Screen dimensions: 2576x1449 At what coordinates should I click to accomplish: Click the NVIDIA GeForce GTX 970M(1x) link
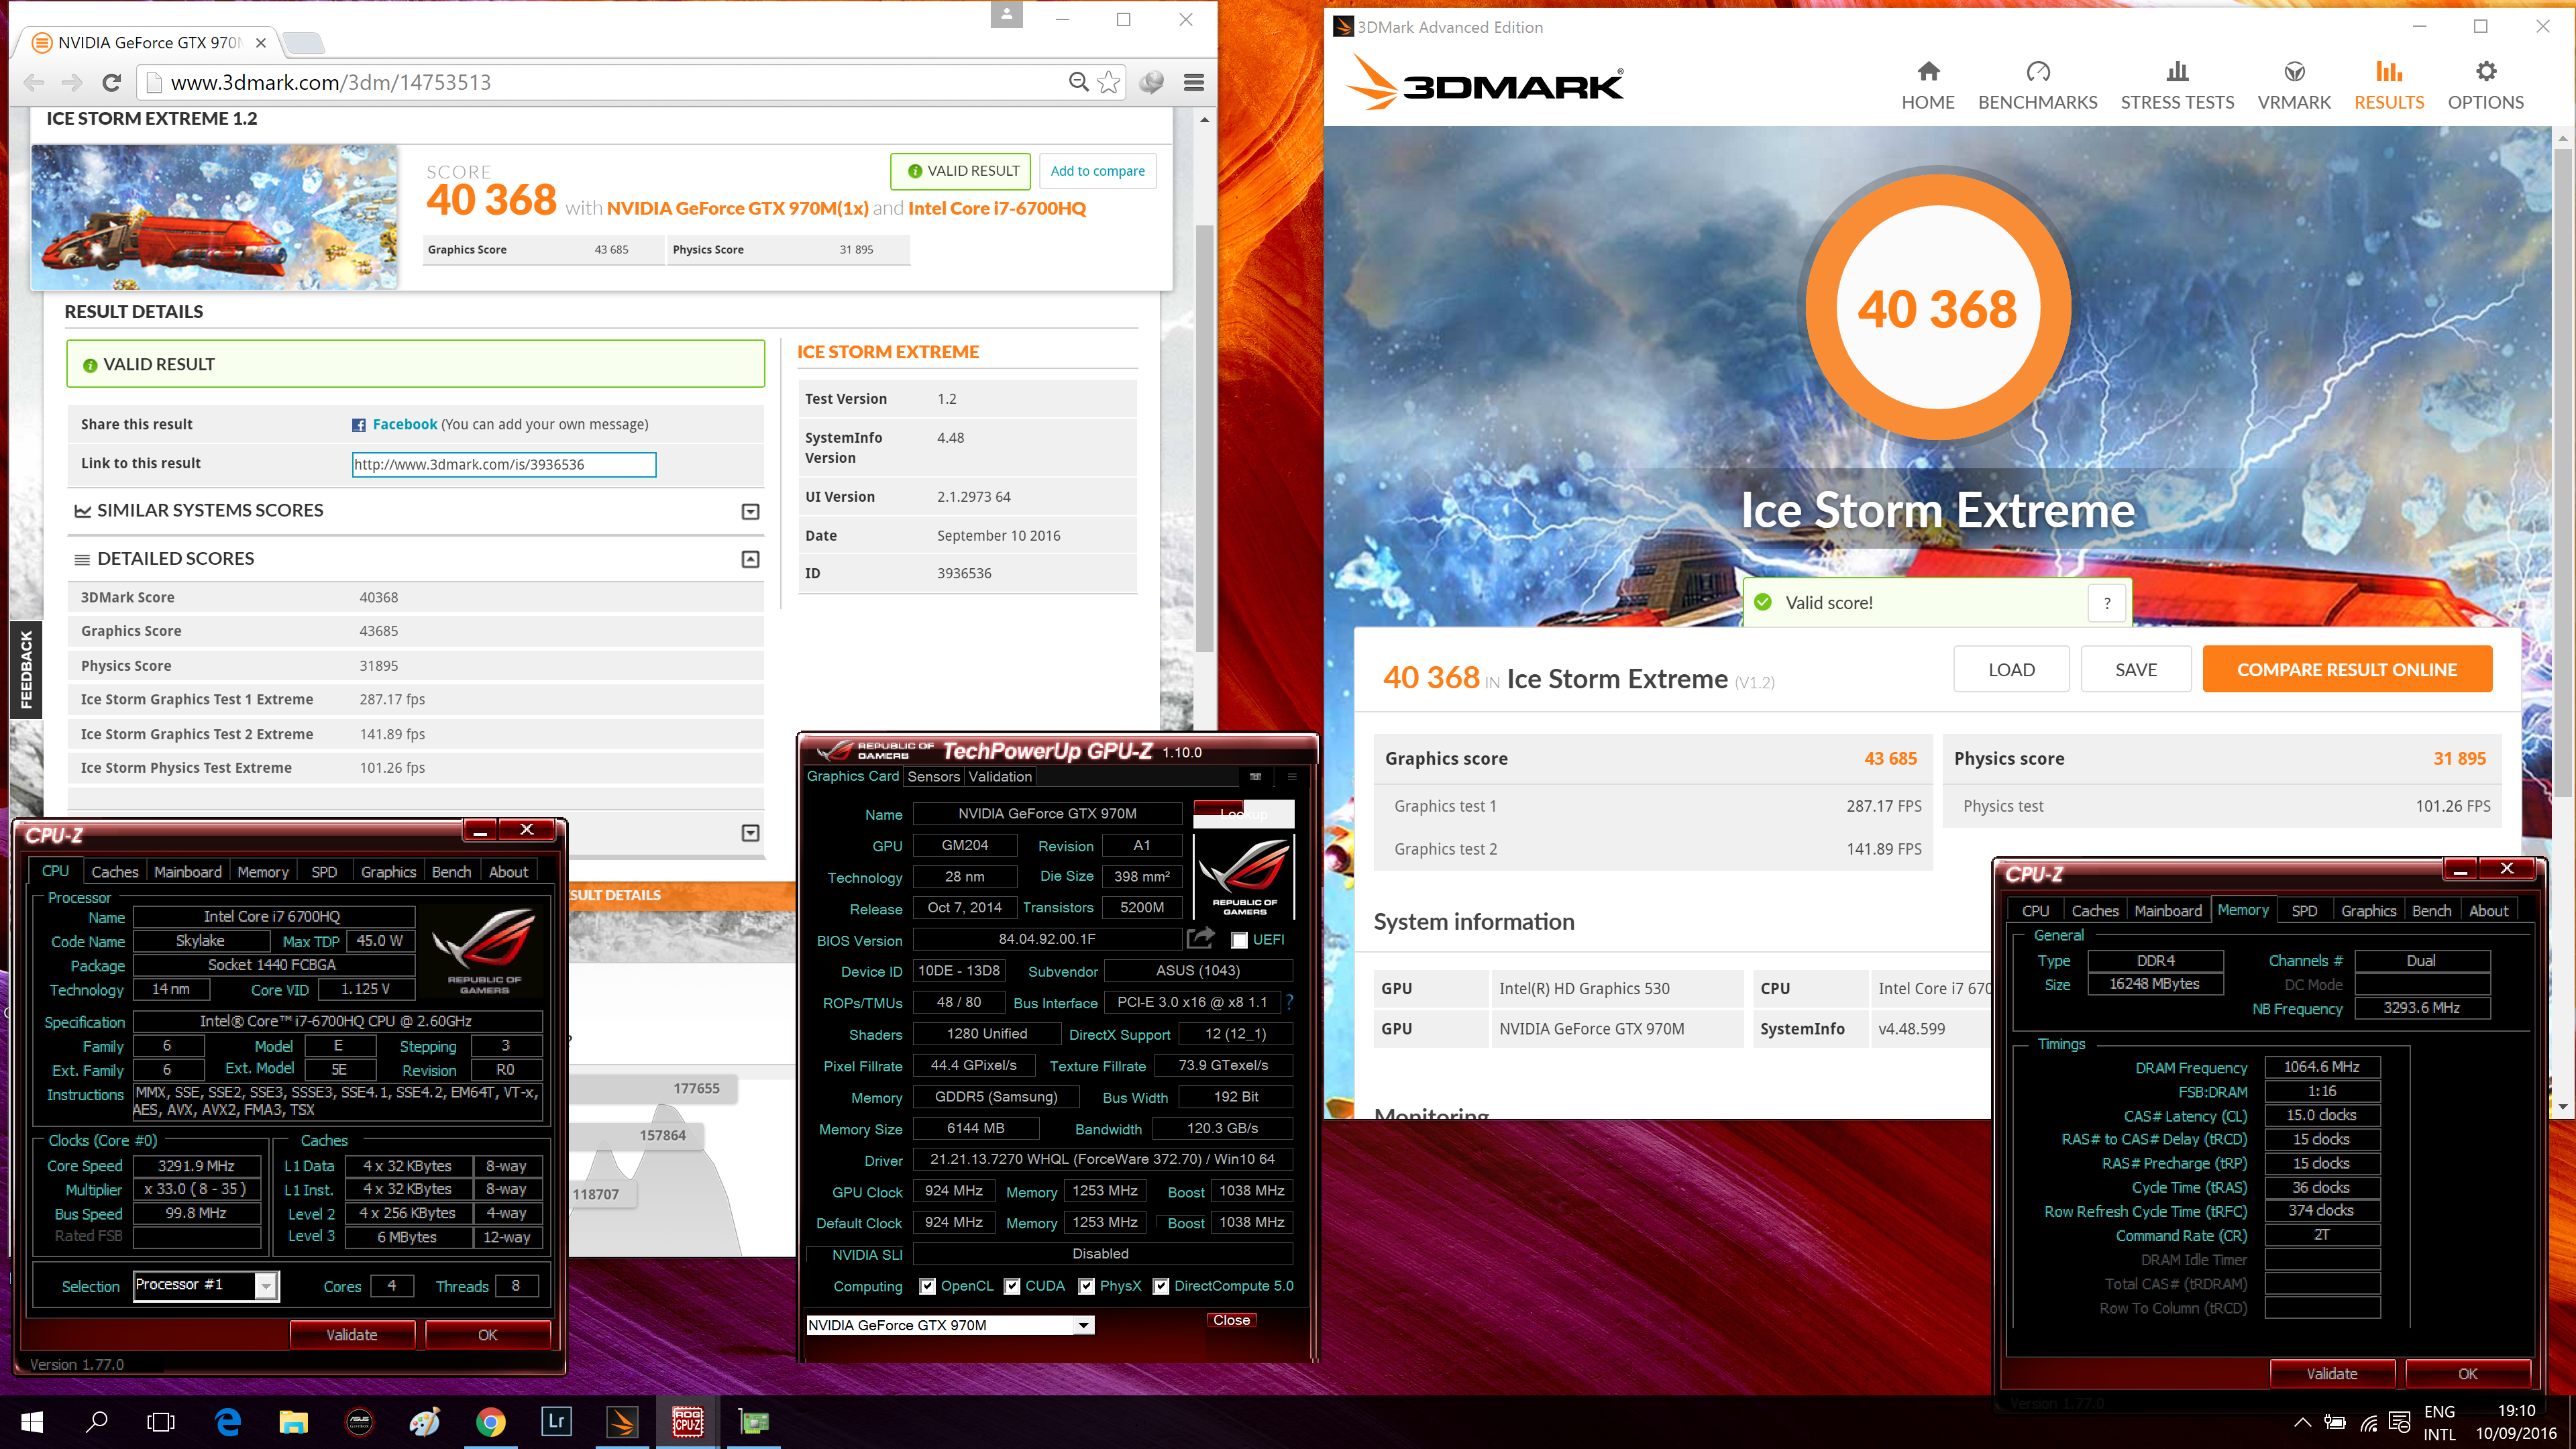[737, 208]
